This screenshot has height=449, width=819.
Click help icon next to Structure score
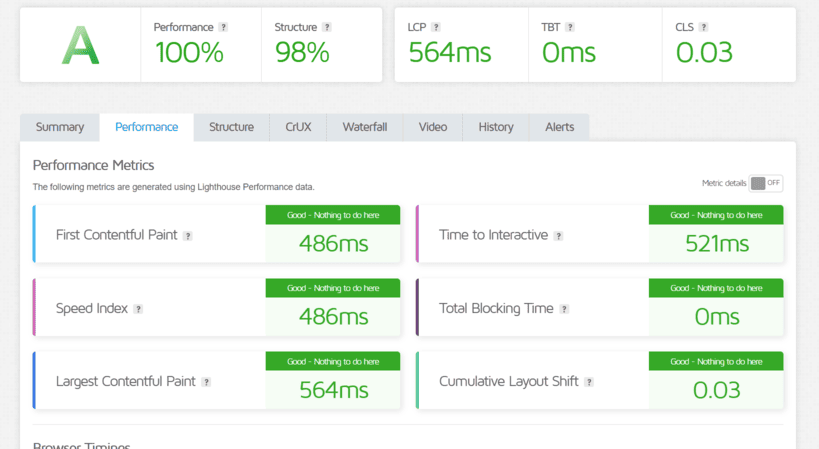326,27
